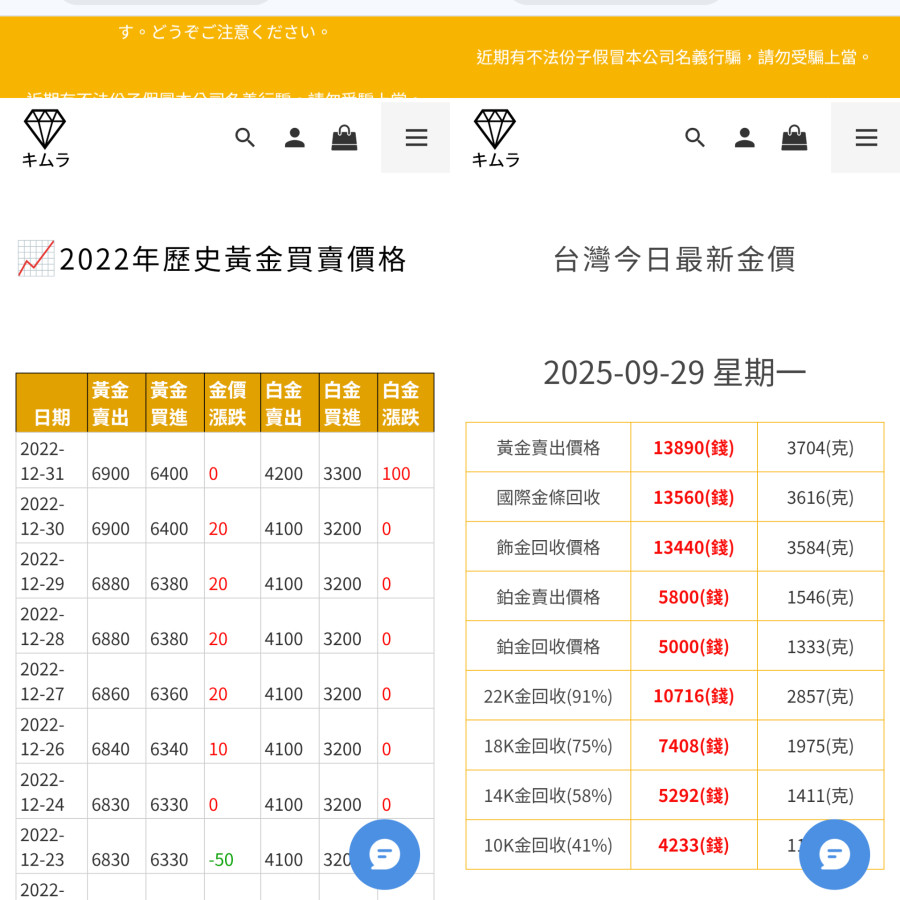This screenshot has height=900, width=900.
Task: Open account icon in left page header
Action: point(294,138)
